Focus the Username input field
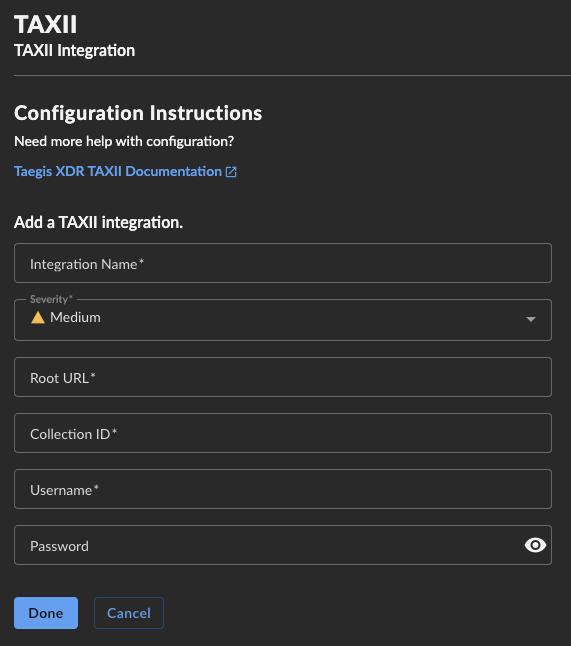This screenshot has height=646, width=571. click(283, 489)
